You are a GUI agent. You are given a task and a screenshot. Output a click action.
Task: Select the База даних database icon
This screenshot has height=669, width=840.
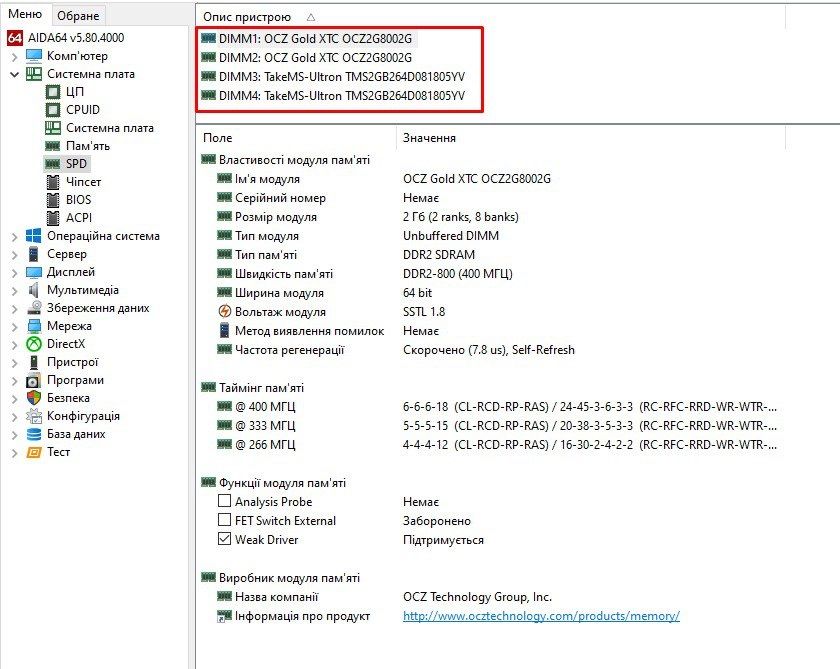point(34,434)
